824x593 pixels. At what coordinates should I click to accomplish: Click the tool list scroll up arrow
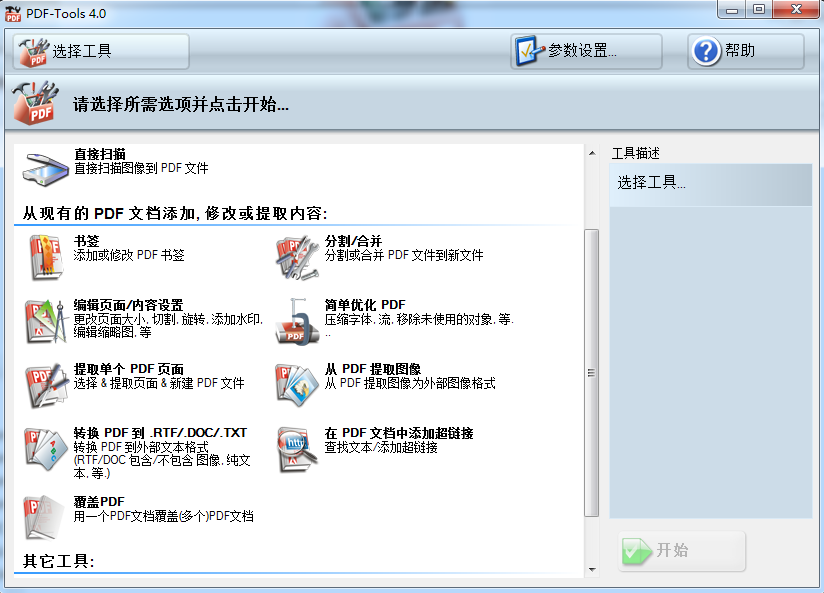(592, 153)
